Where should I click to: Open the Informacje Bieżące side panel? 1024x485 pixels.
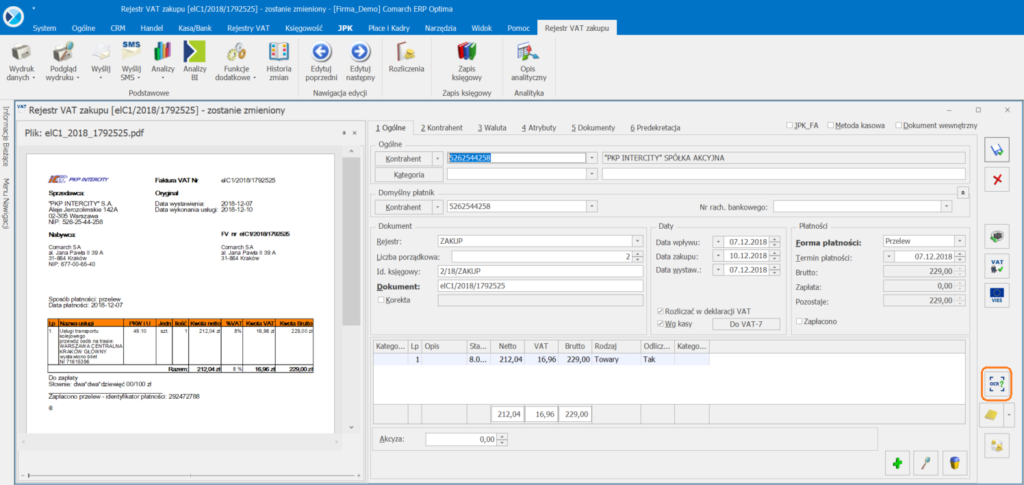[x=5, y=136]
